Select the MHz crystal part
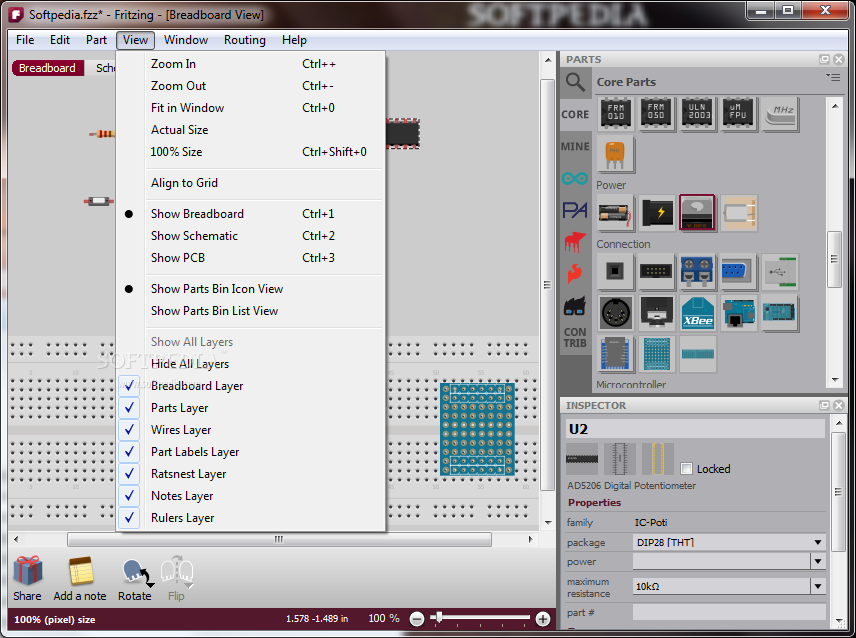Viewport: 856px width, 638px height. (x=780, y=114)
